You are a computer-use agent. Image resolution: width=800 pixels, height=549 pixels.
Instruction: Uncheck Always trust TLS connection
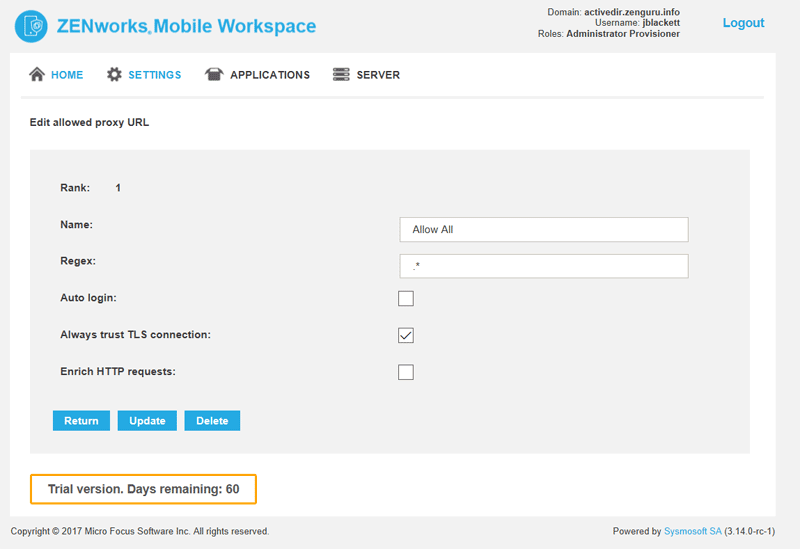[x=406, y=335]
